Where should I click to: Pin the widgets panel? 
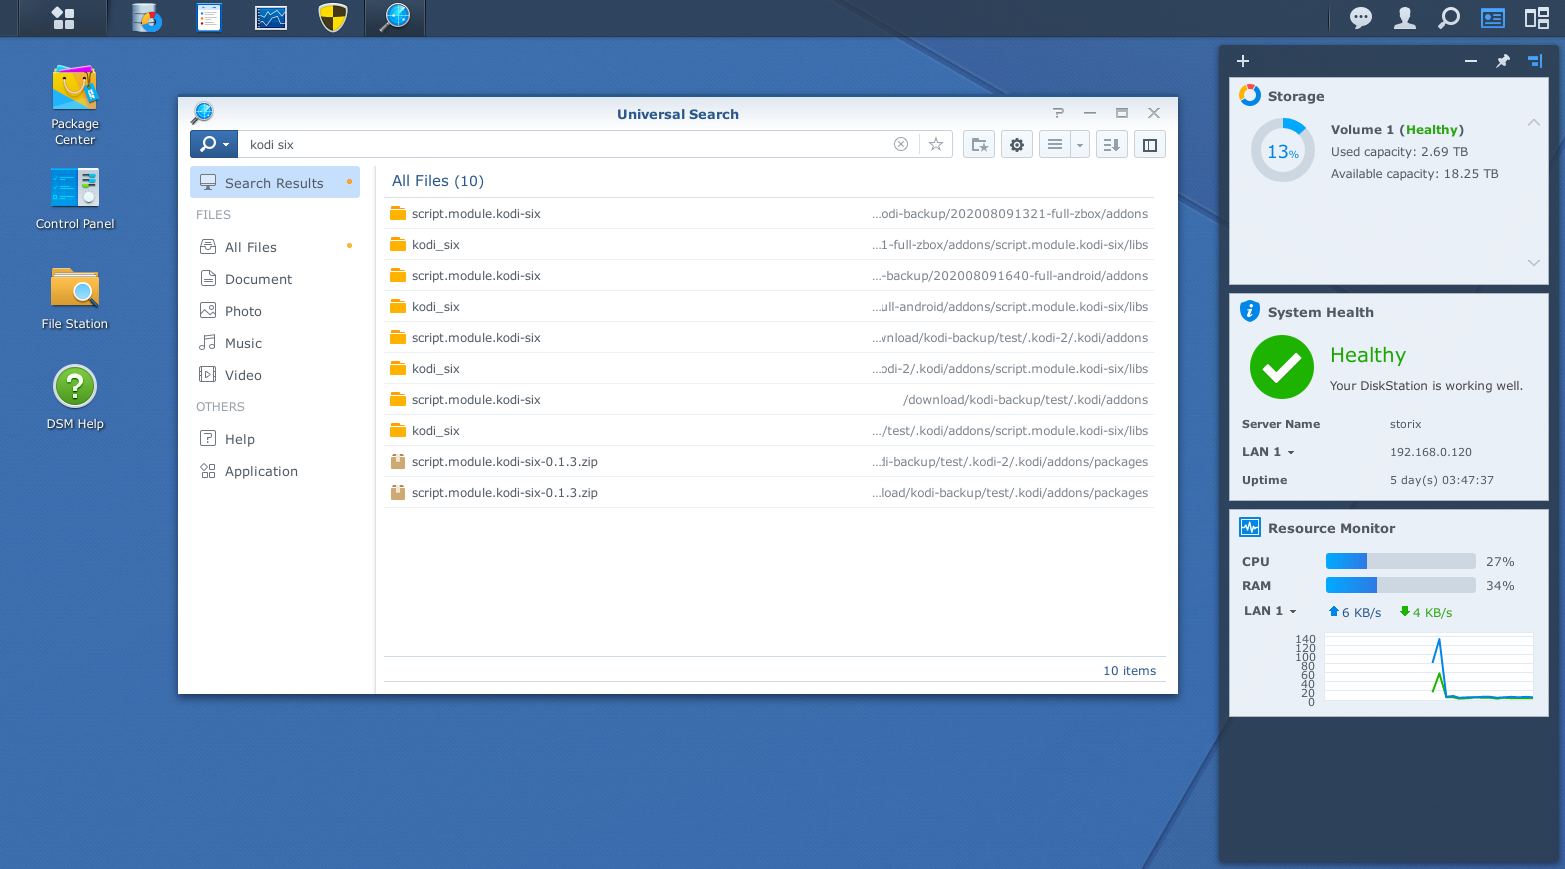pos(1502,61)
